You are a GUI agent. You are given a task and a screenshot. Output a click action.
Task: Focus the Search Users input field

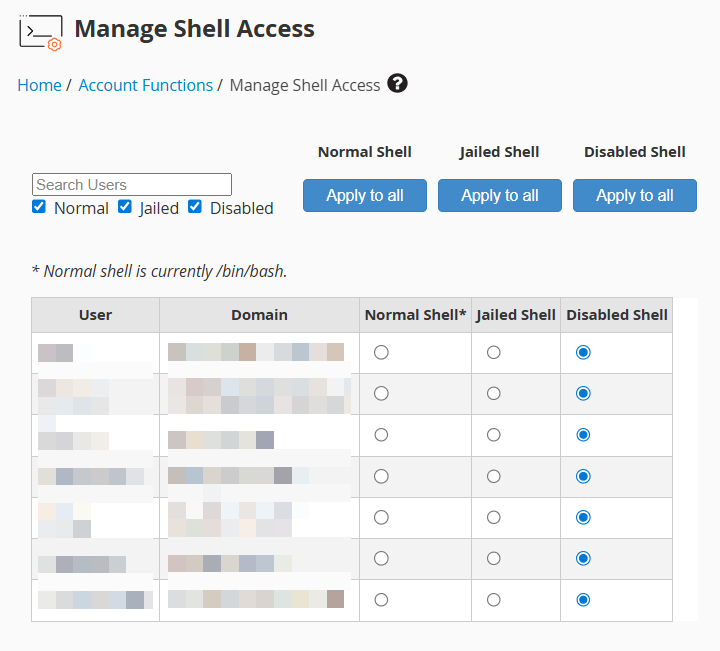pos(132,185)
